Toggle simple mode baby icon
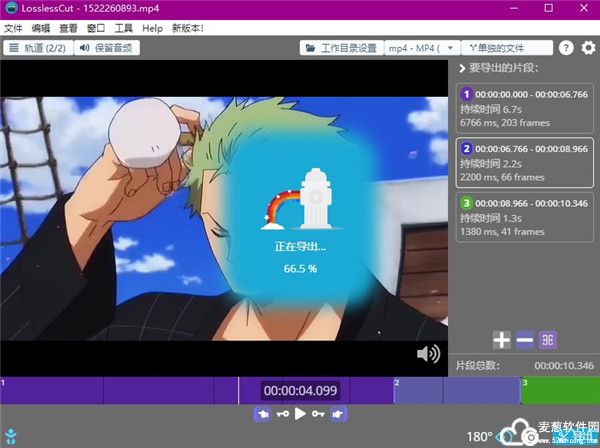Image resolution: width=600 pixels, height=448 pixels. 11,437
